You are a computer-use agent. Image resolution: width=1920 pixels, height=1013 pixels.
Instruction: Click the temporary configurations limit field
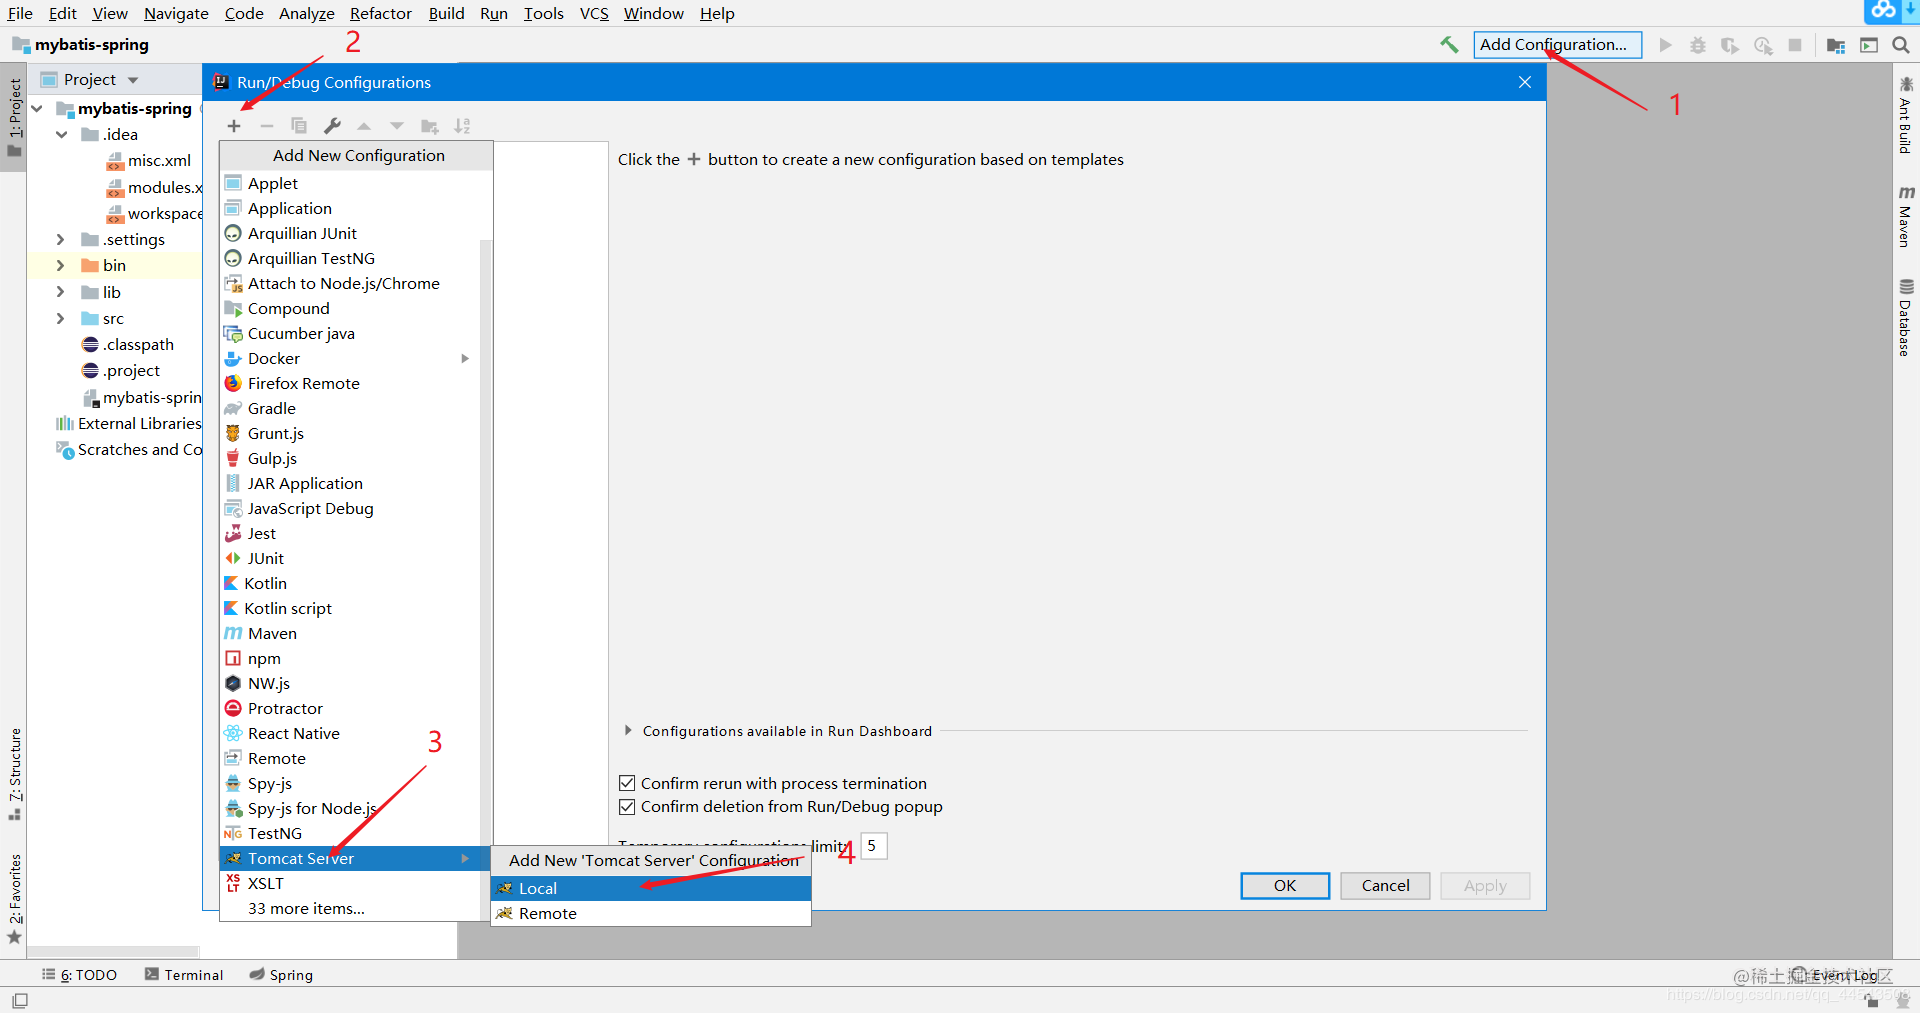pos(873,846)
